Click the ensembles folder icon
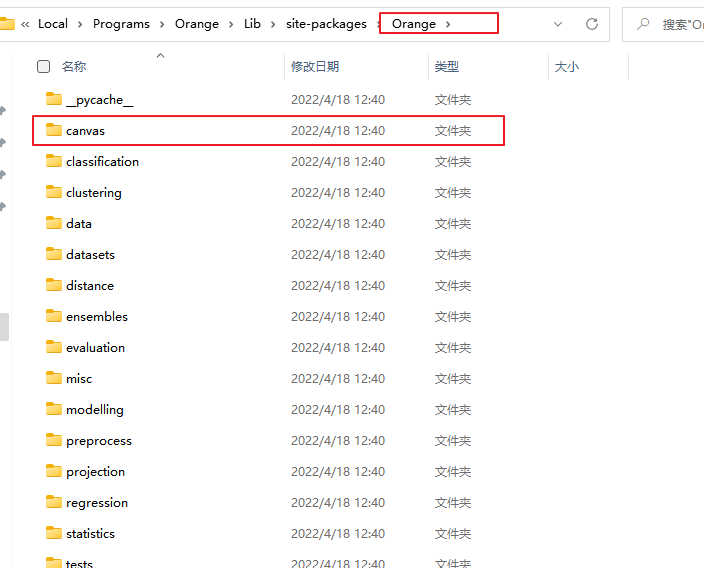704x580 pixels. (53, 316)
